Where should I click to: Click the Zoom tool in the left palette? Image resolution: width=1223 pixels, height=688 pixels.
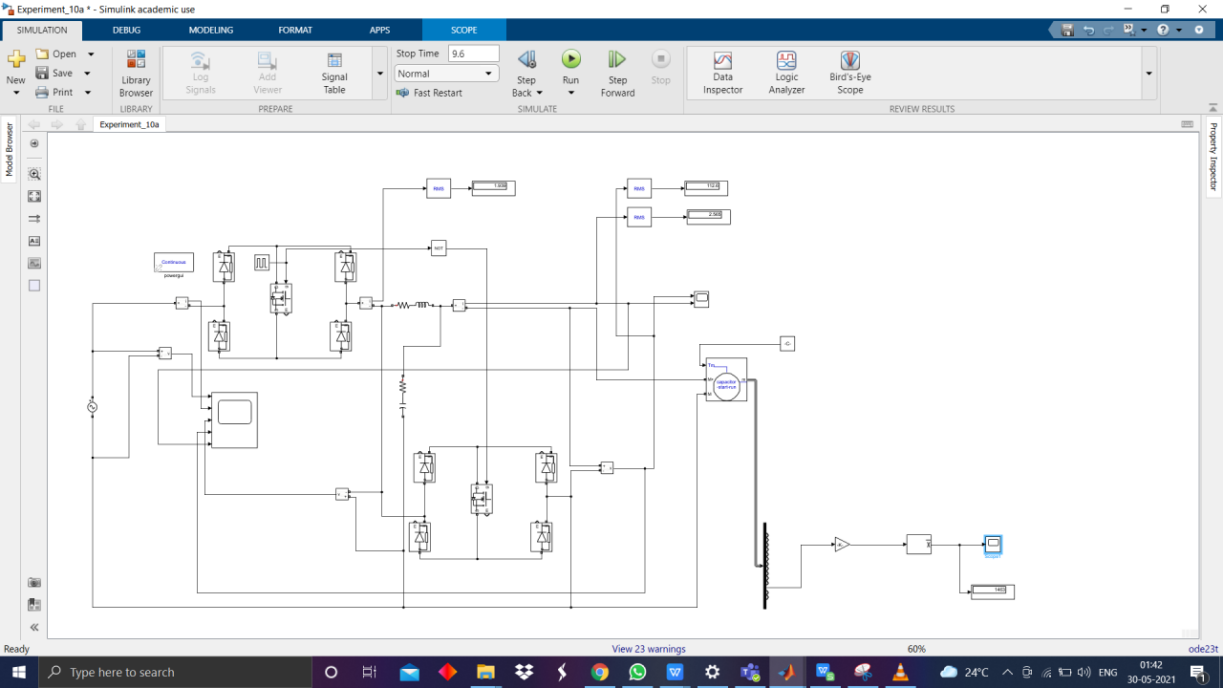34,174
